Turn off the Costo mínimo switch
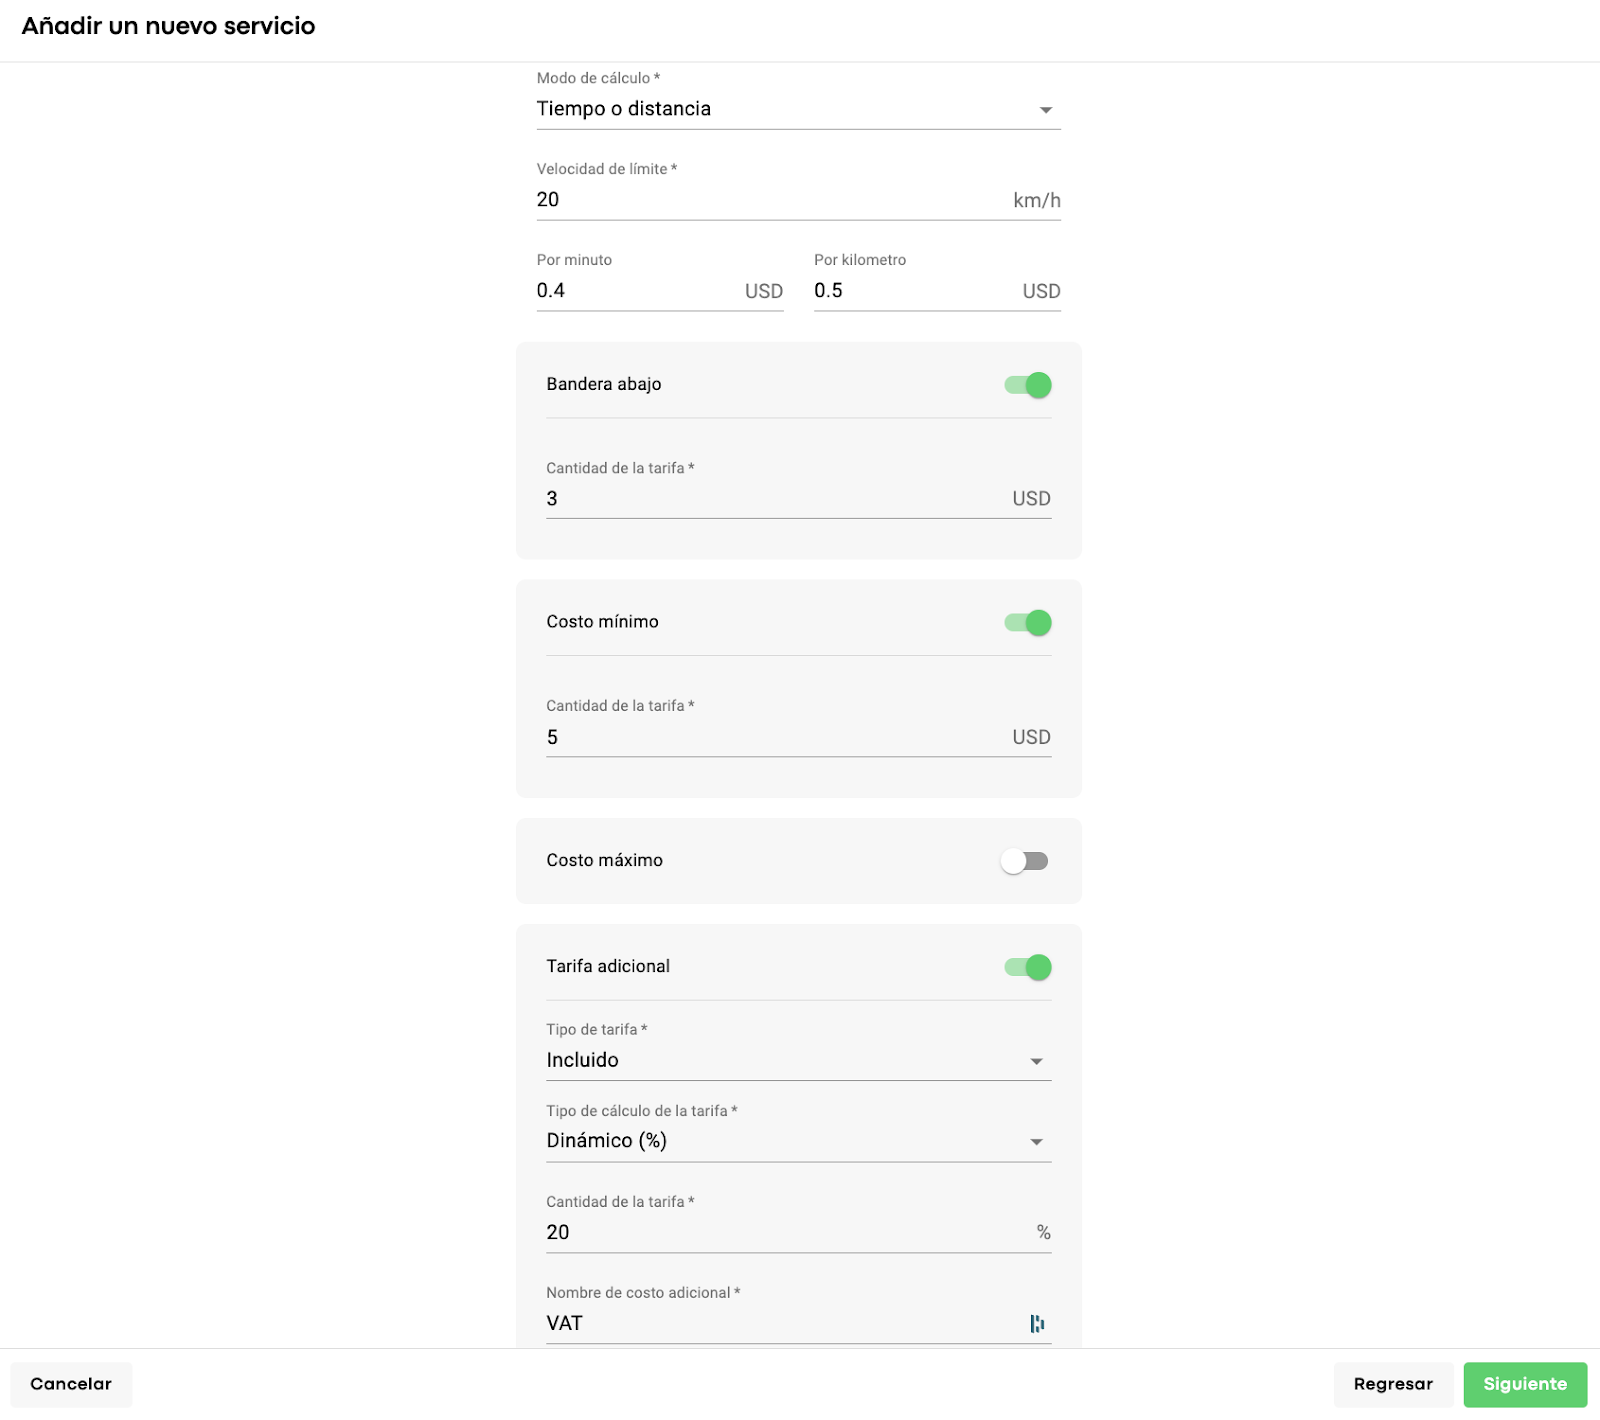 click(x=1028, y=623)
